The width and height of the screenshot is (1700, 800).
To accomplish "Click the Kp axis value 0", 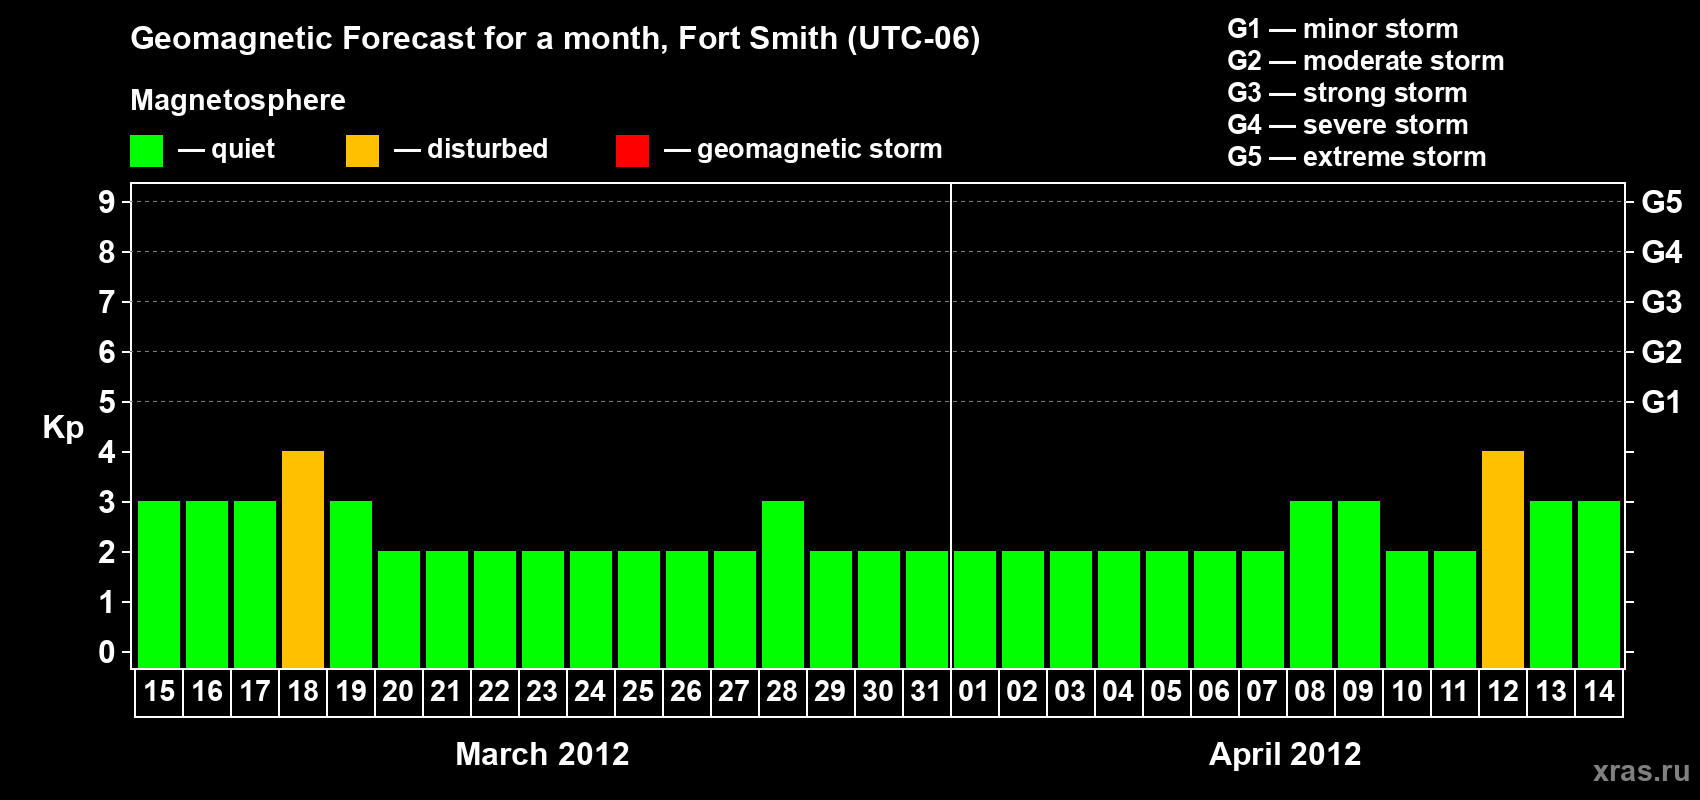I will point(106,652).
